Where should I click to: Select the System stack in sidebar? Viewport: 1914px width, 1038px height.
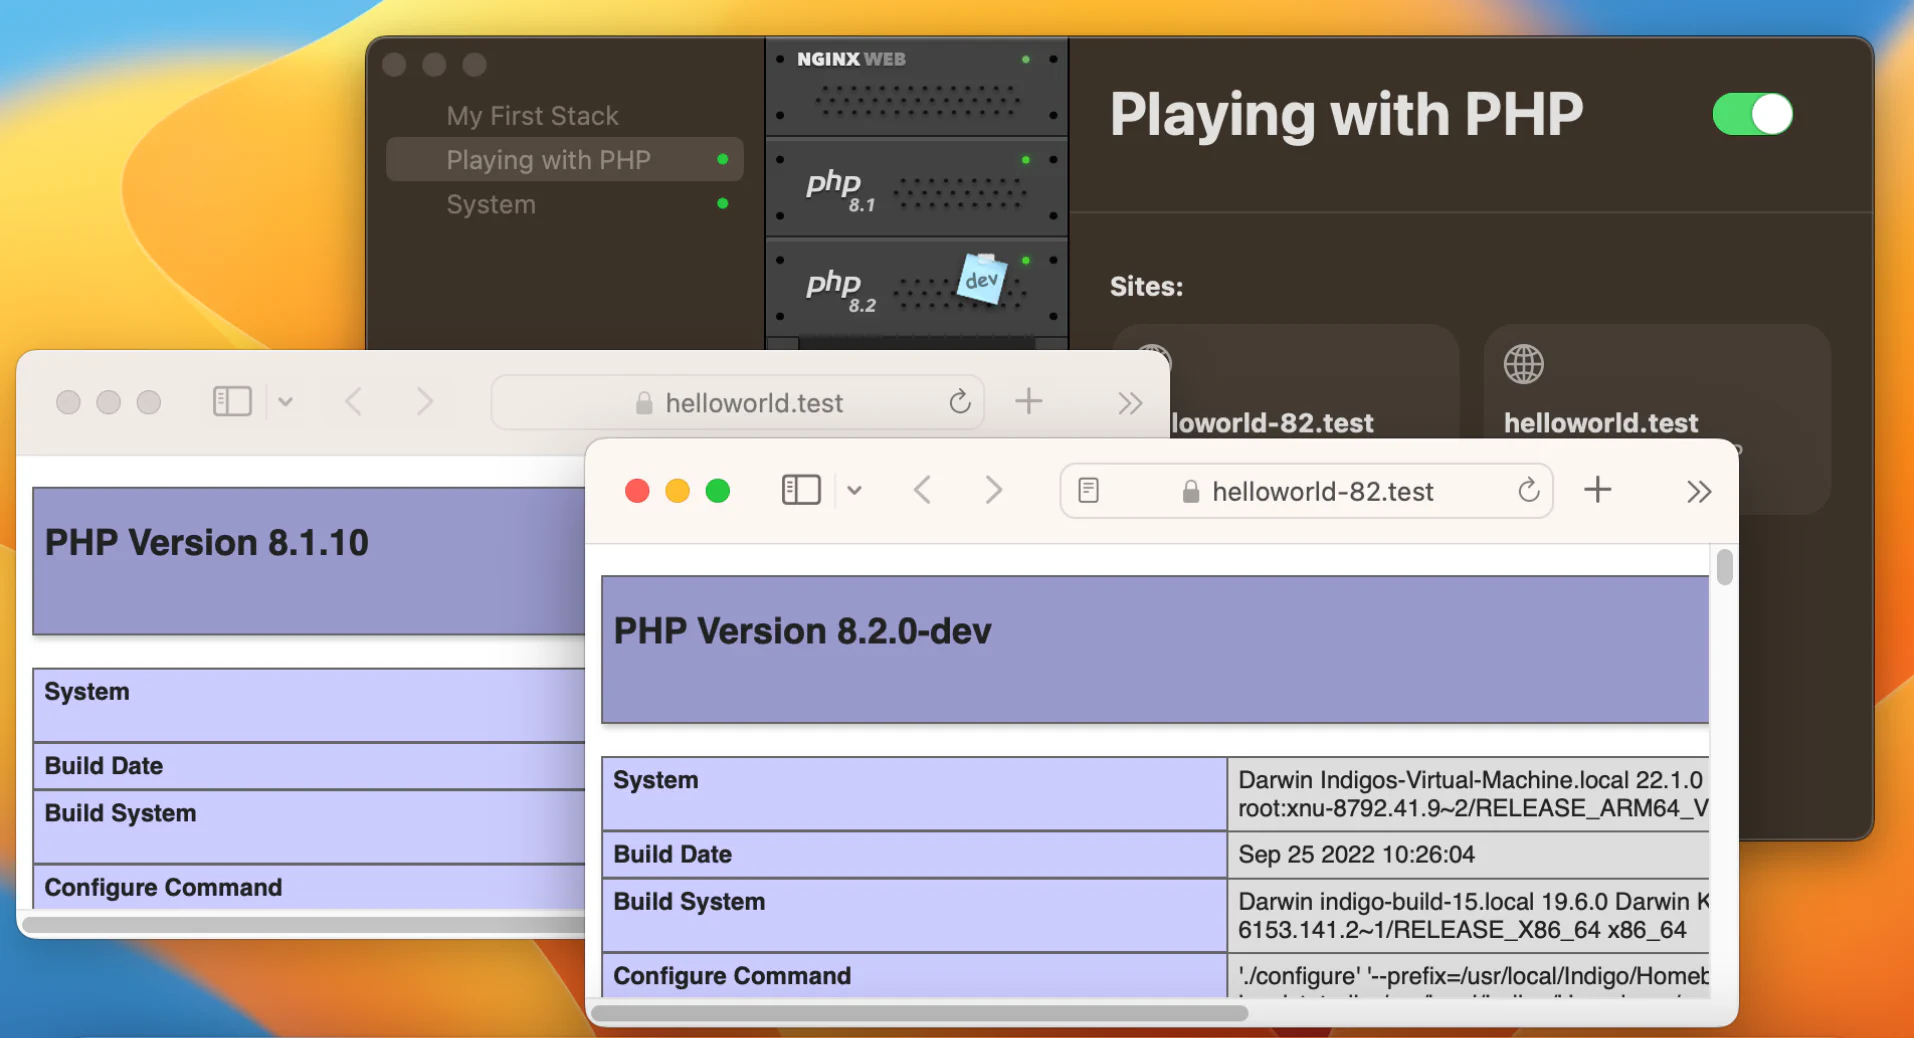pos(491,204)
